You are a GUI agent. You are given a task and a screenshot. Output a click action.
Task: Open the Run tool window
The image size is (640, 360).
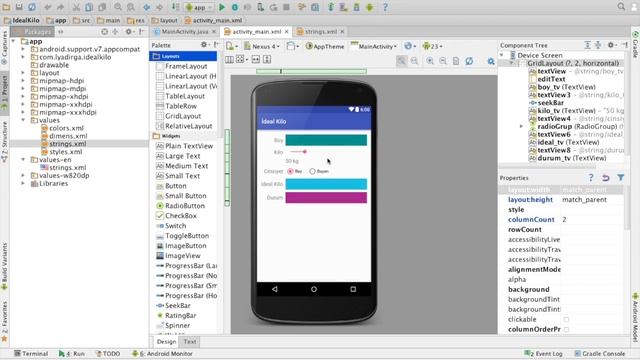(71, 353)
